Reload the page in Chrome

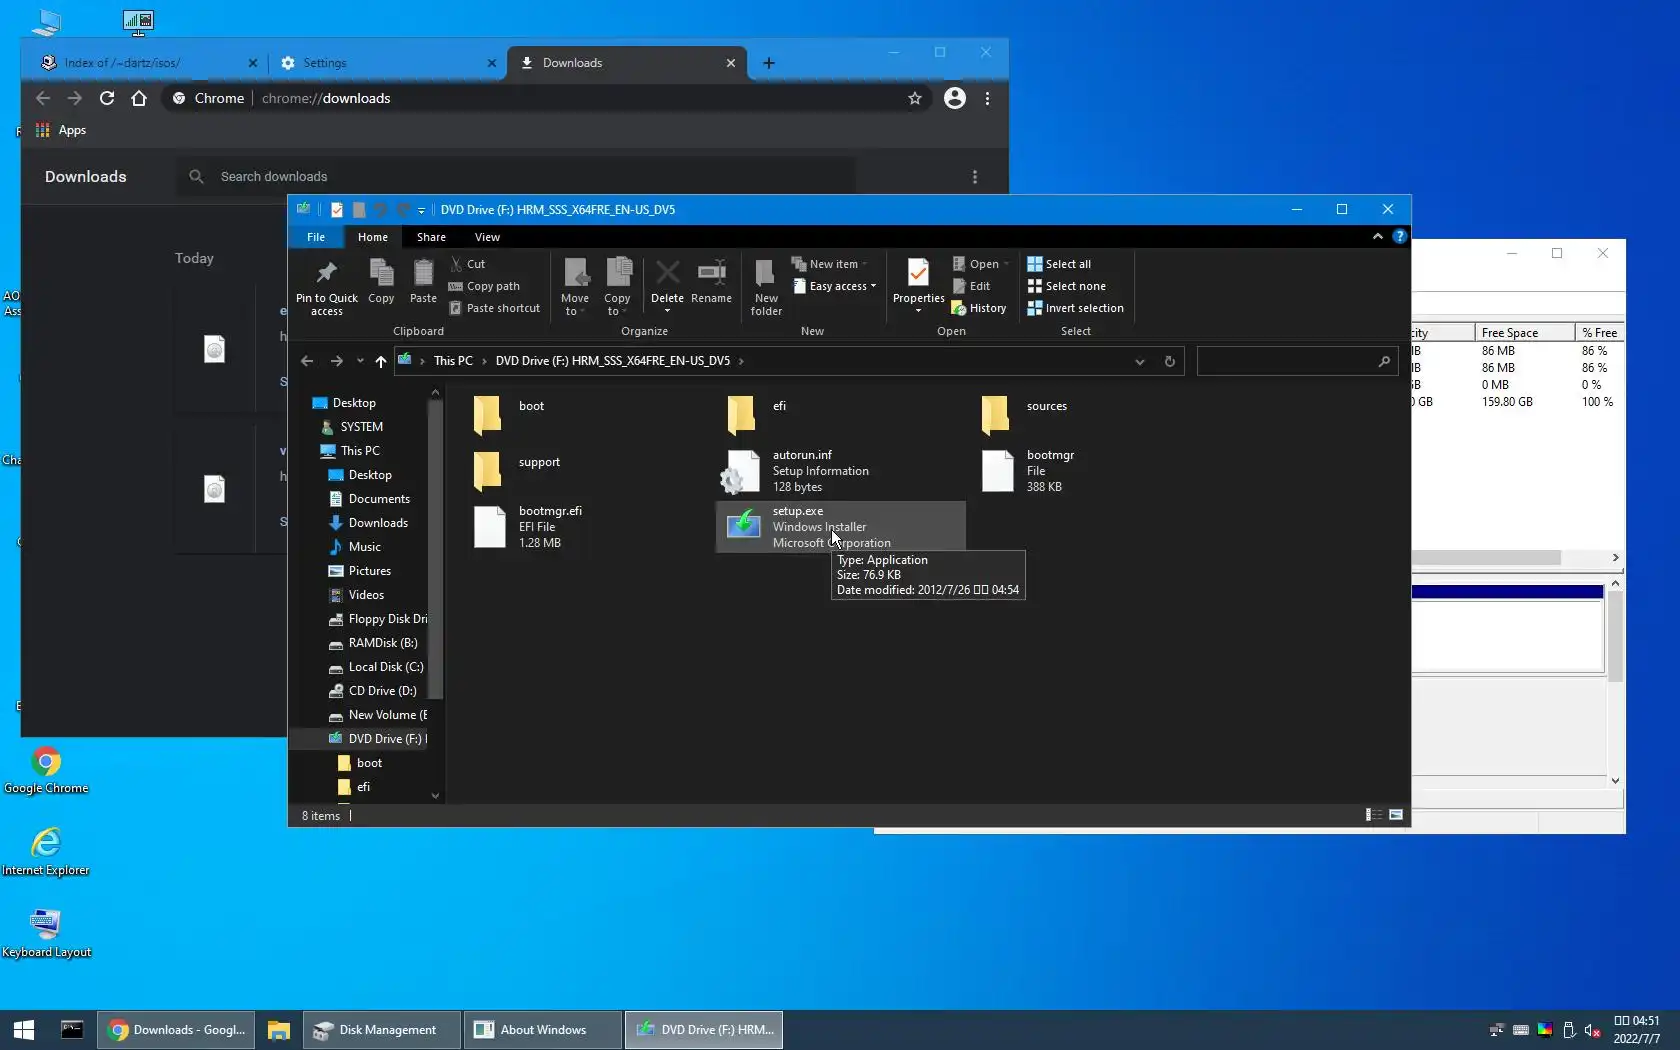click(107, 98)
